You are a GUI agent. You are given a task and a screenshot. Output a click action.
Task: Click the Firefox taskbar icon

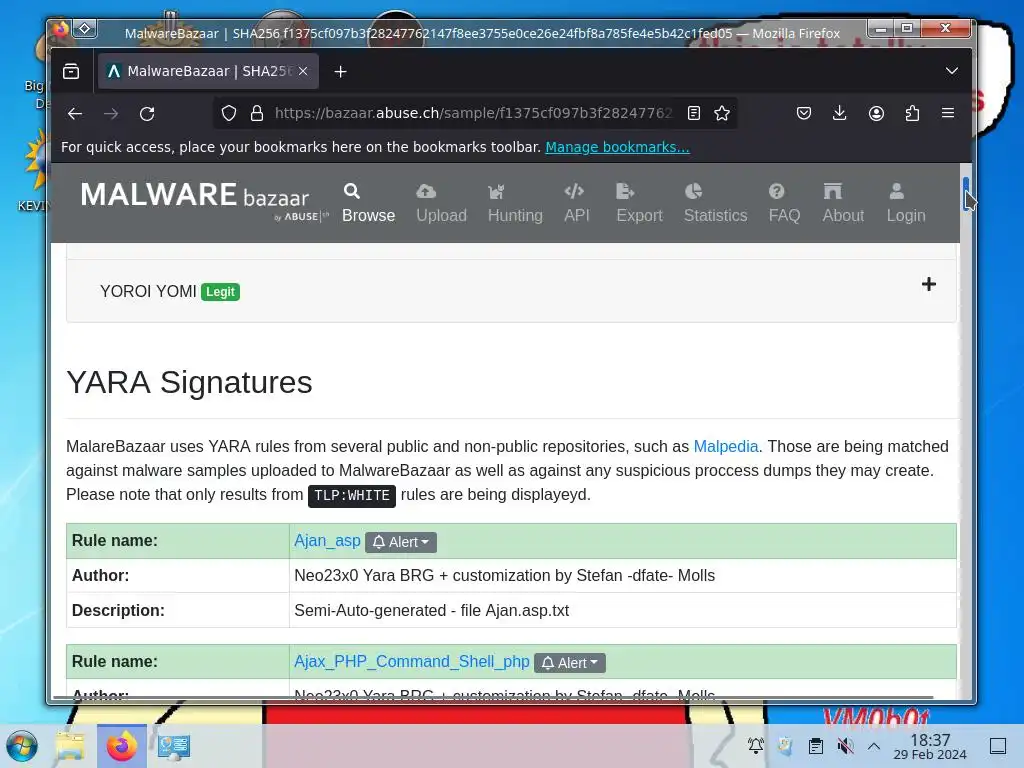(121, 746)
